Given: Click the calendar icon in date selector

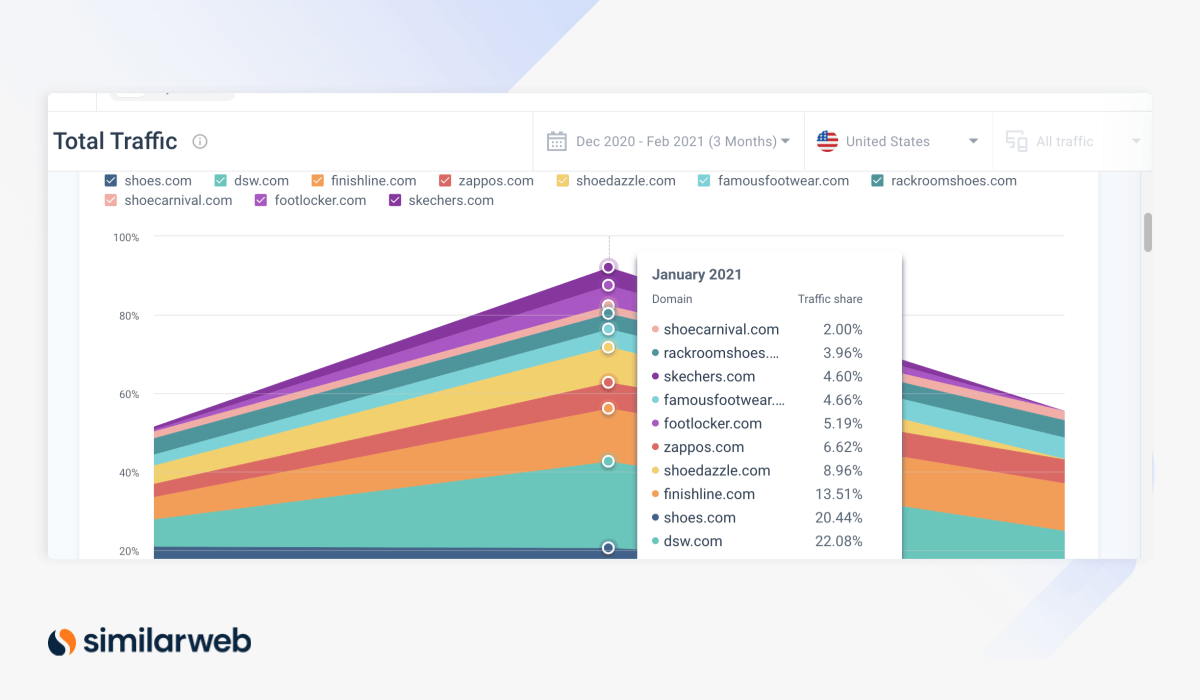Looking at the screenshot, I should tap(557, 141).
